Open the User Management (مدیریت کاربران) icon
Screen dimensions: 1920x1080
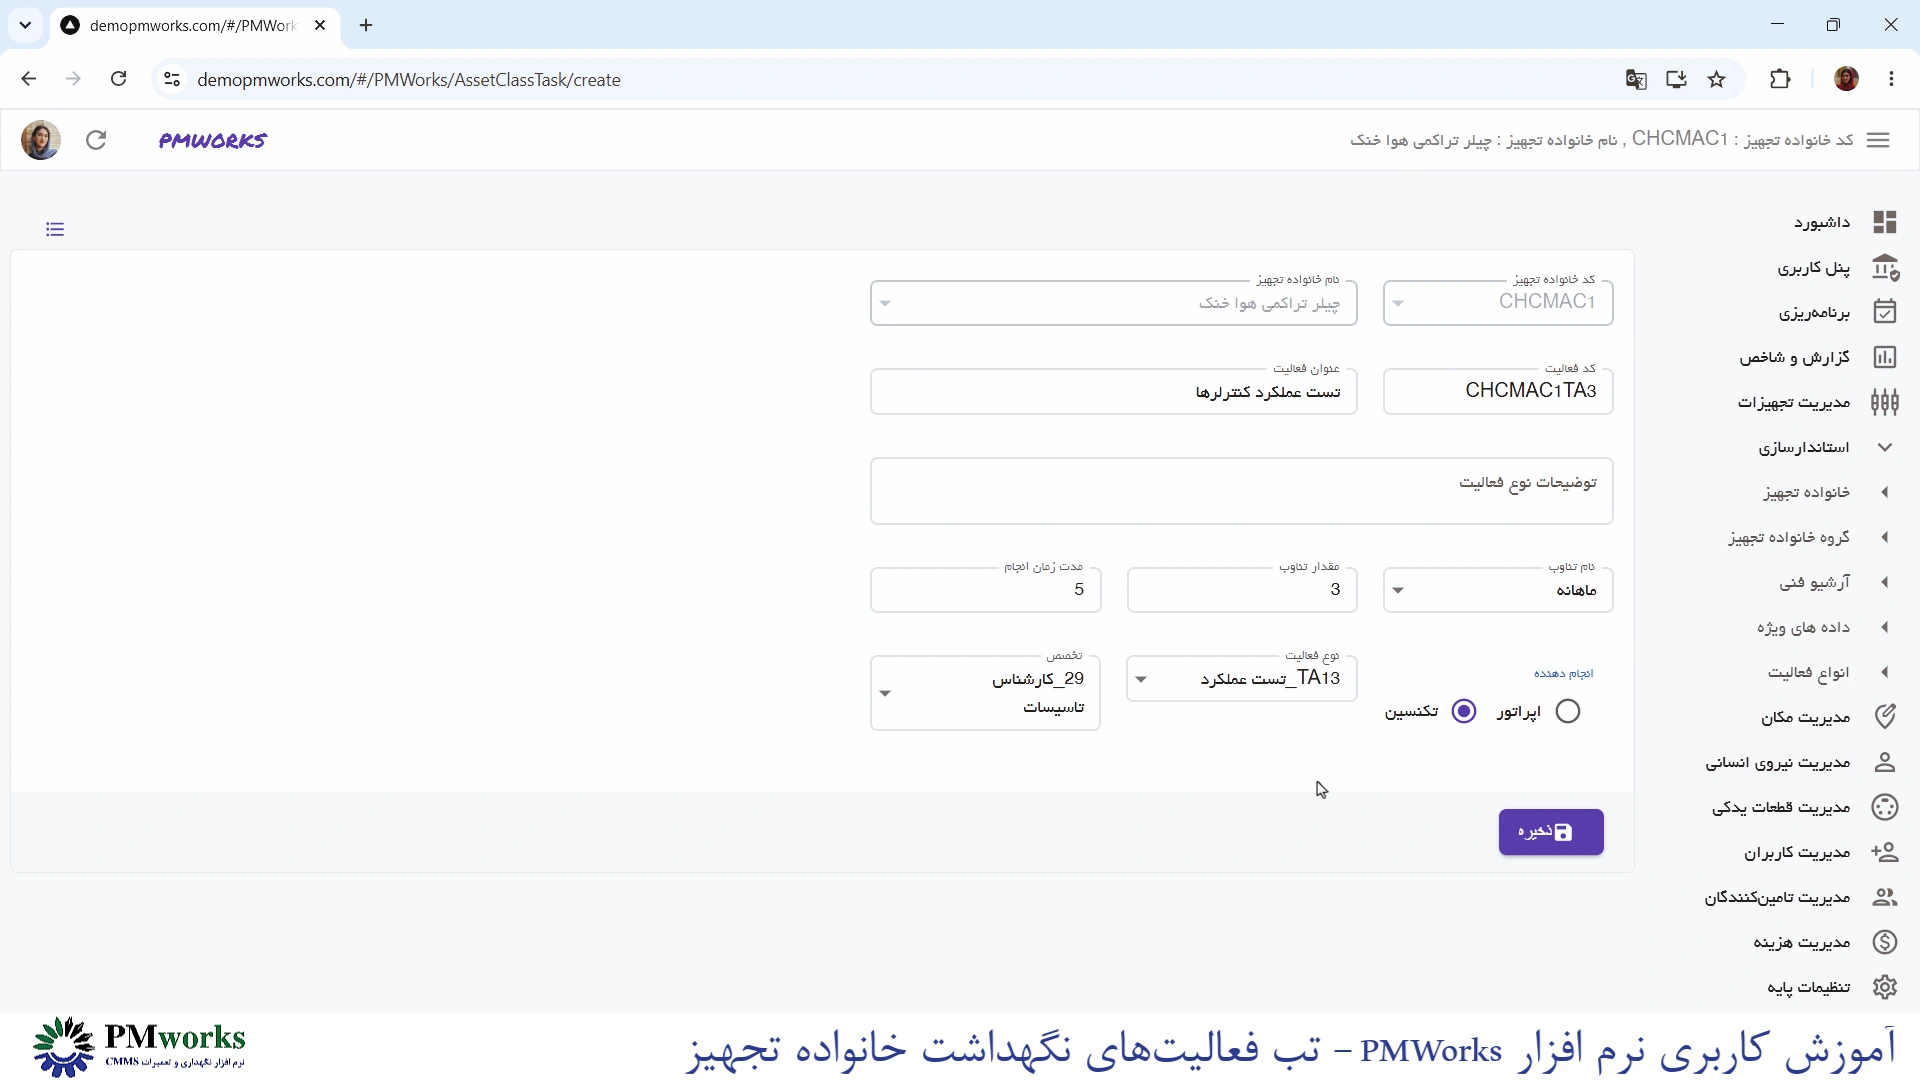coord(1885,852)
